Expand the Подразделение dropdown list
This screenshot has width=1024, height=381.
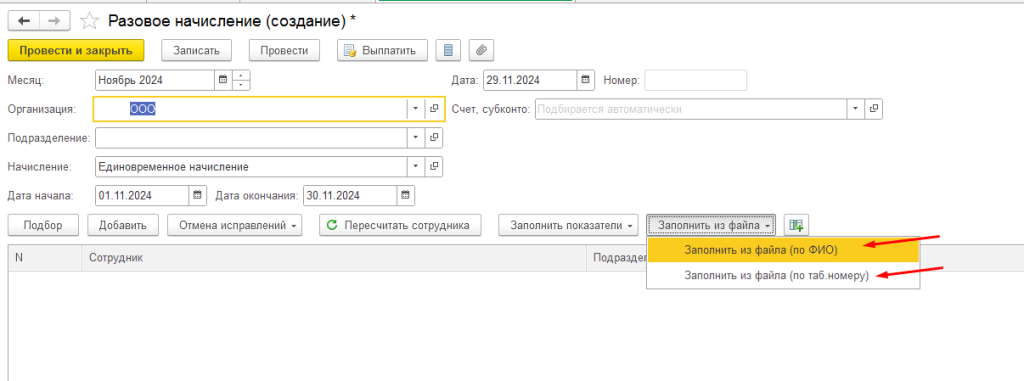(x=417, y=138)
